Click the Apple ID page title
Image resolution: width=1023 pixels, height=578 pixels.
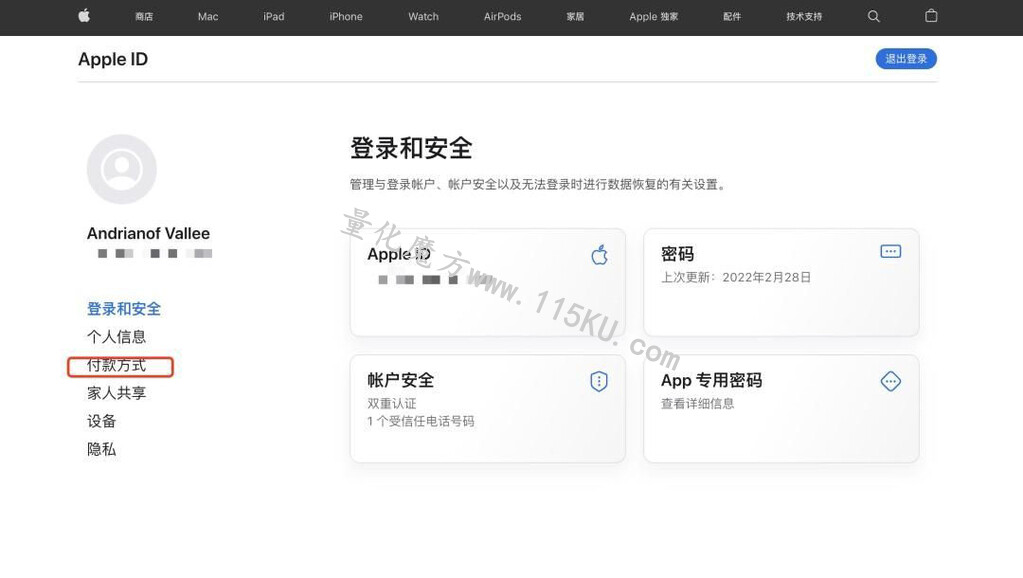[x=113, y=59]
